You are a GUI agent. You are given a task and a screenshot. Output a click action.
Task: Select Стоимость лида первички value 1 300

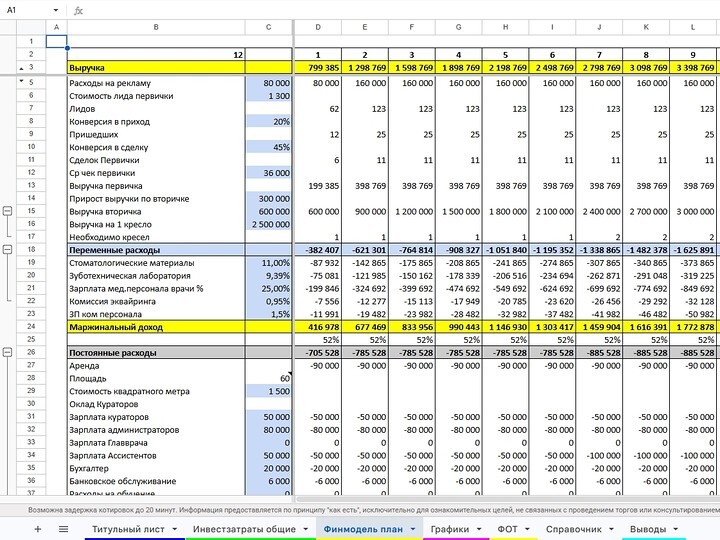point(269,96)
